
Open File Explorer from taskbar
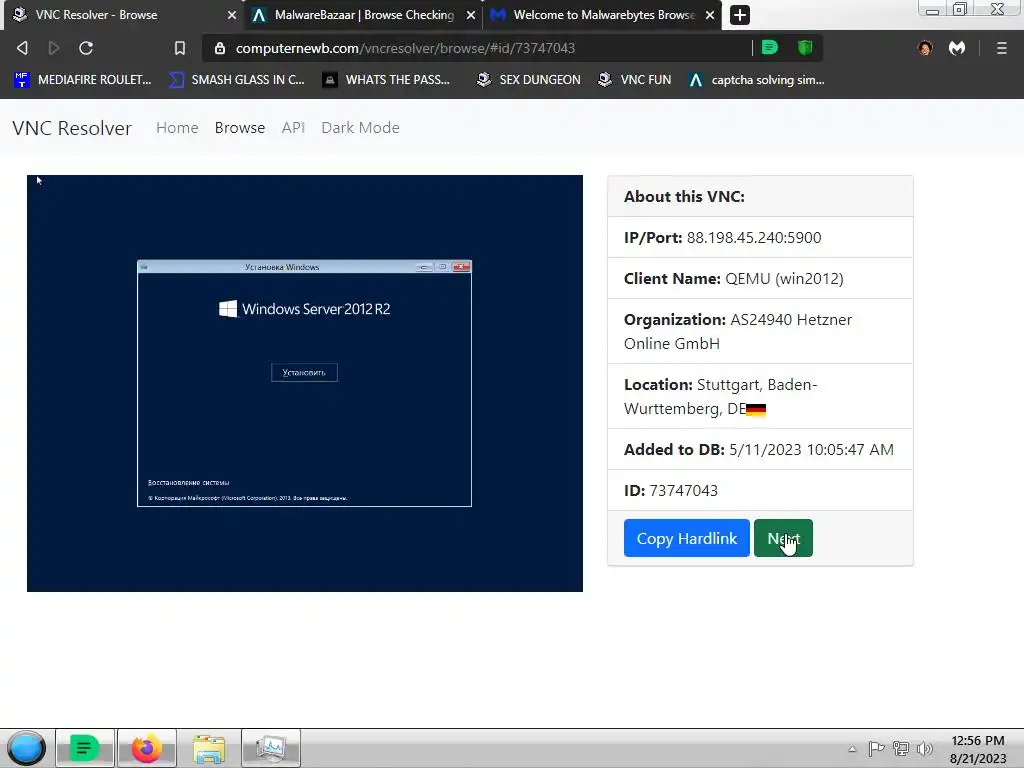[x=209, y=748]
